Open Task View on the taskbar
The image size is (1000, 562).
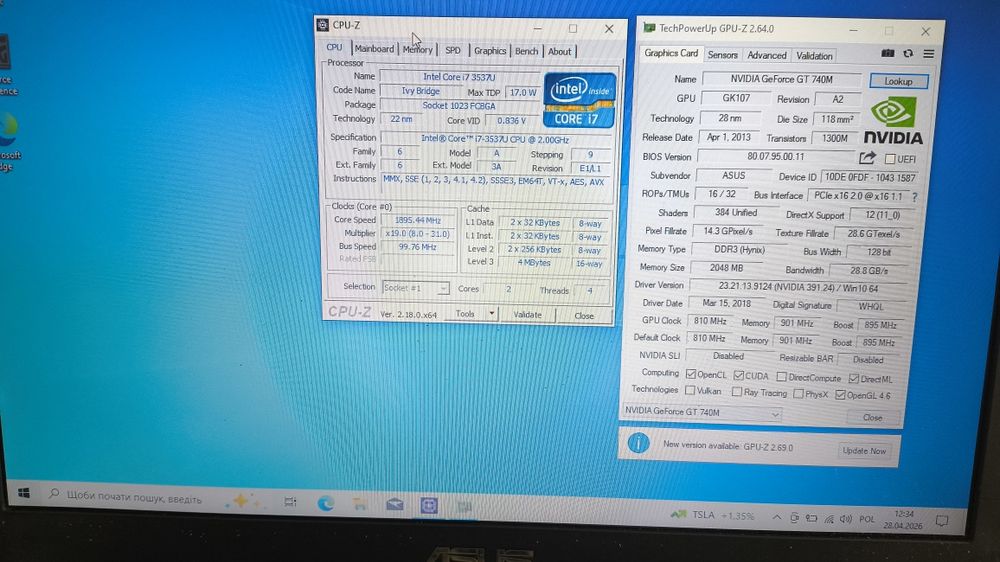(x=290, y=502)
